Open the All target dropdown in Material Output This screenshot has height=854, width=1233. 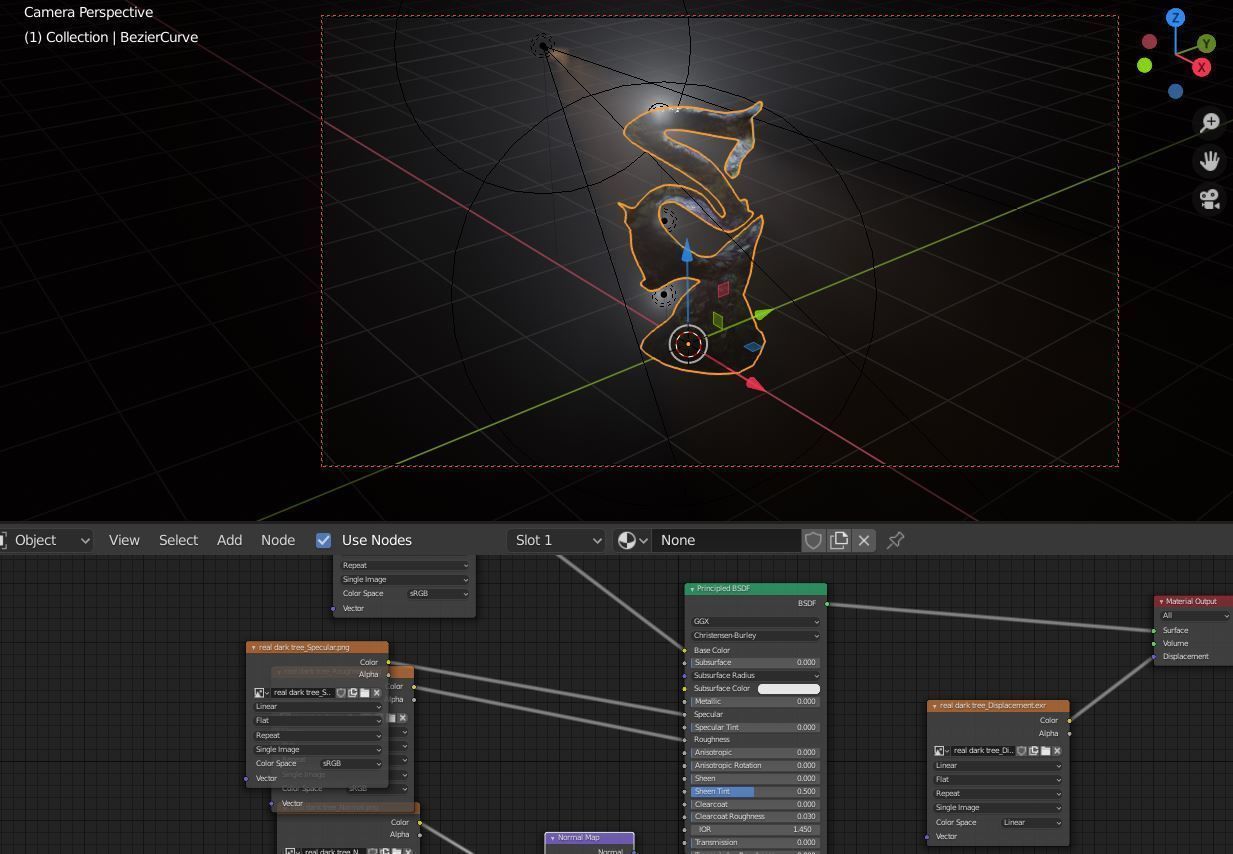pyautogui.click(x=1195, y=615)
